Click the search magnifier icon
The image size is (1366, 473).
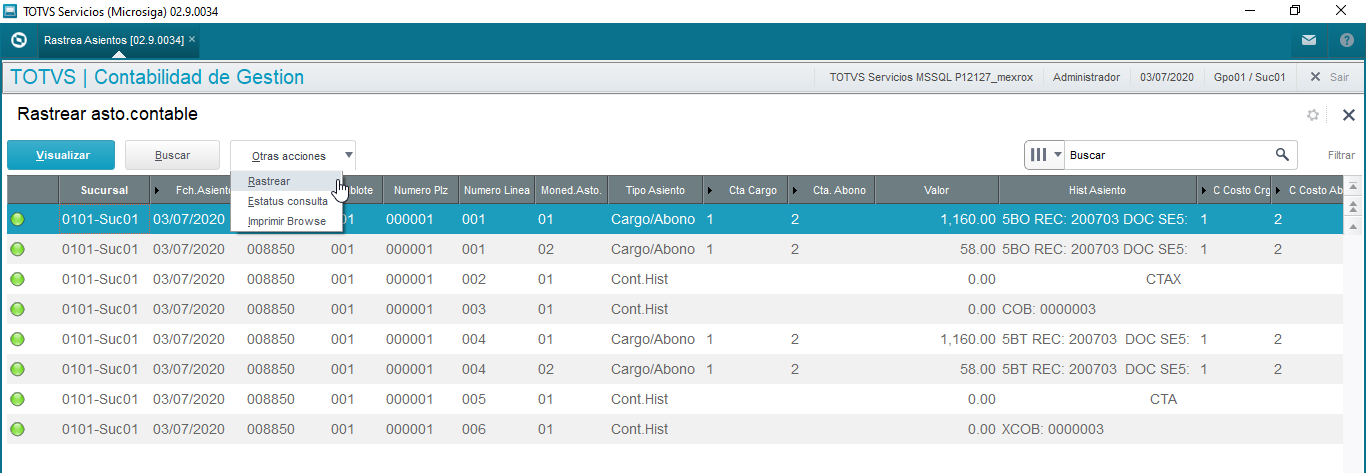[x=1282, y=155]
